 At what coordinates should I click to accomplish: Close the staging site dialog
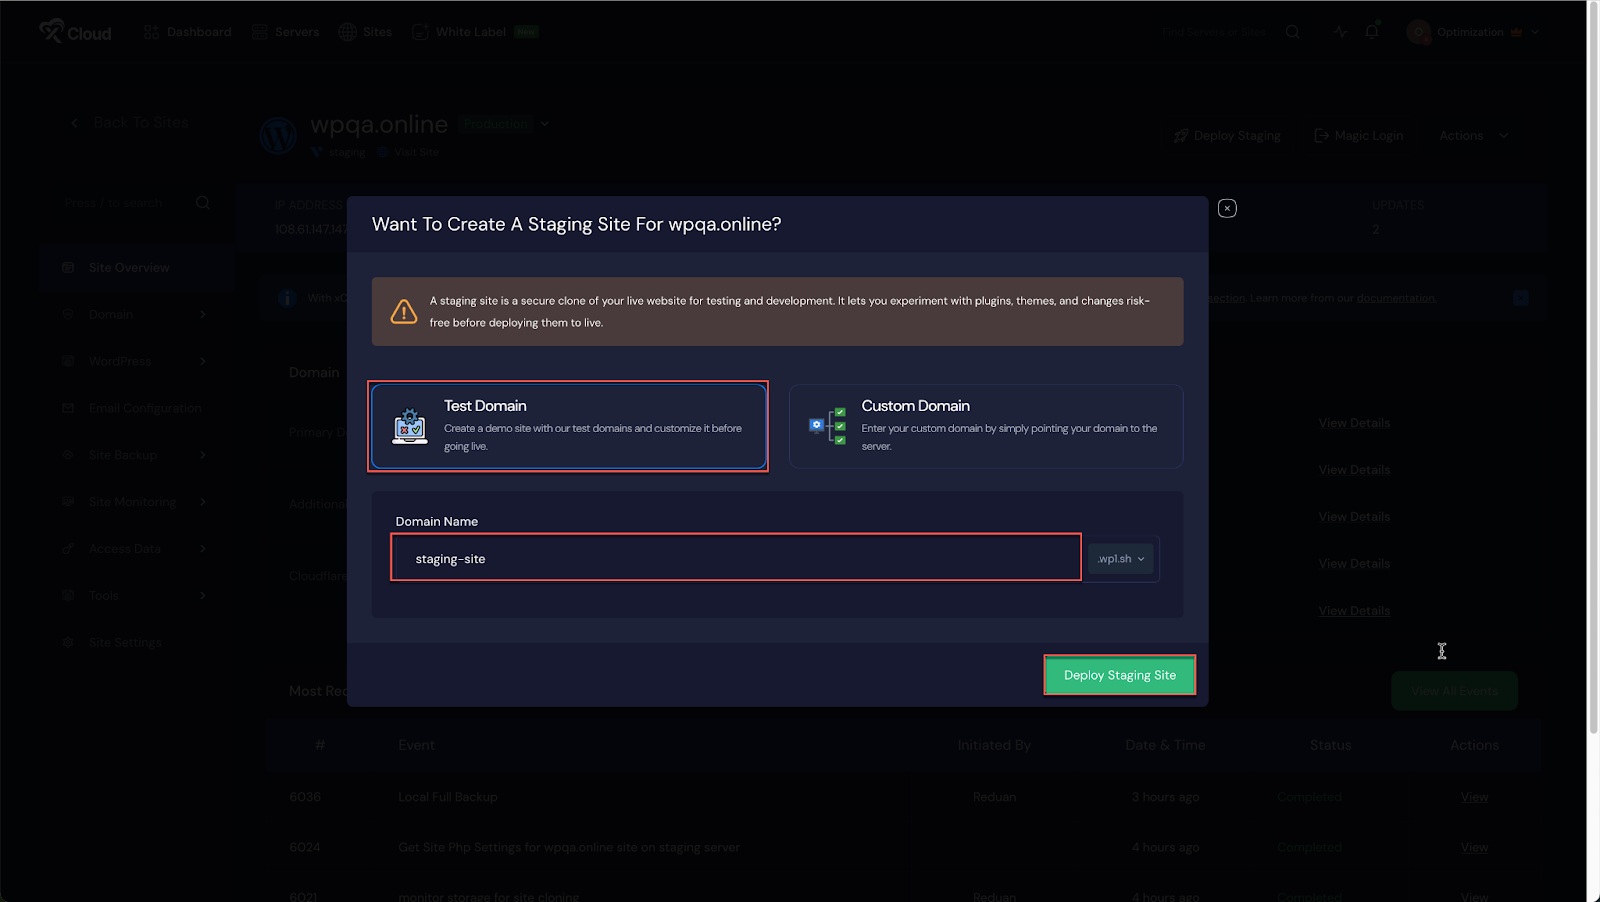(1227, 208)
